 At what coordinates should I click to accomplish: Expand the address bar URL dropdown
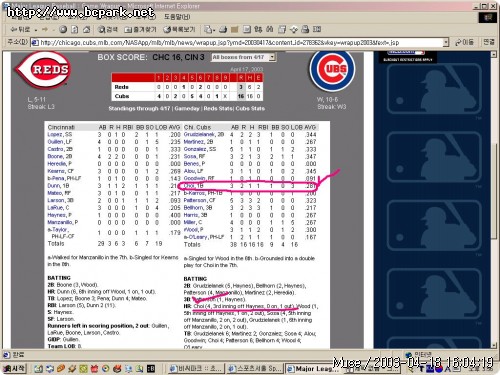446,42
